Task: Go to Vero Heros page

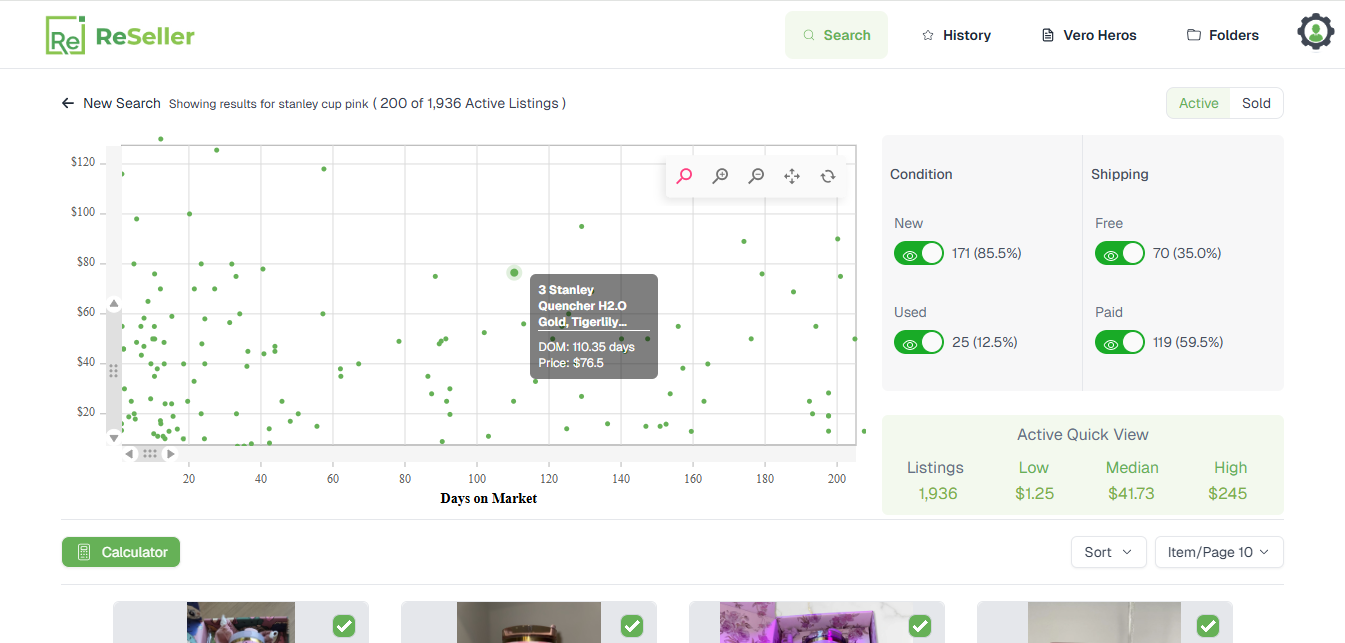Action: click(1089, 35)
